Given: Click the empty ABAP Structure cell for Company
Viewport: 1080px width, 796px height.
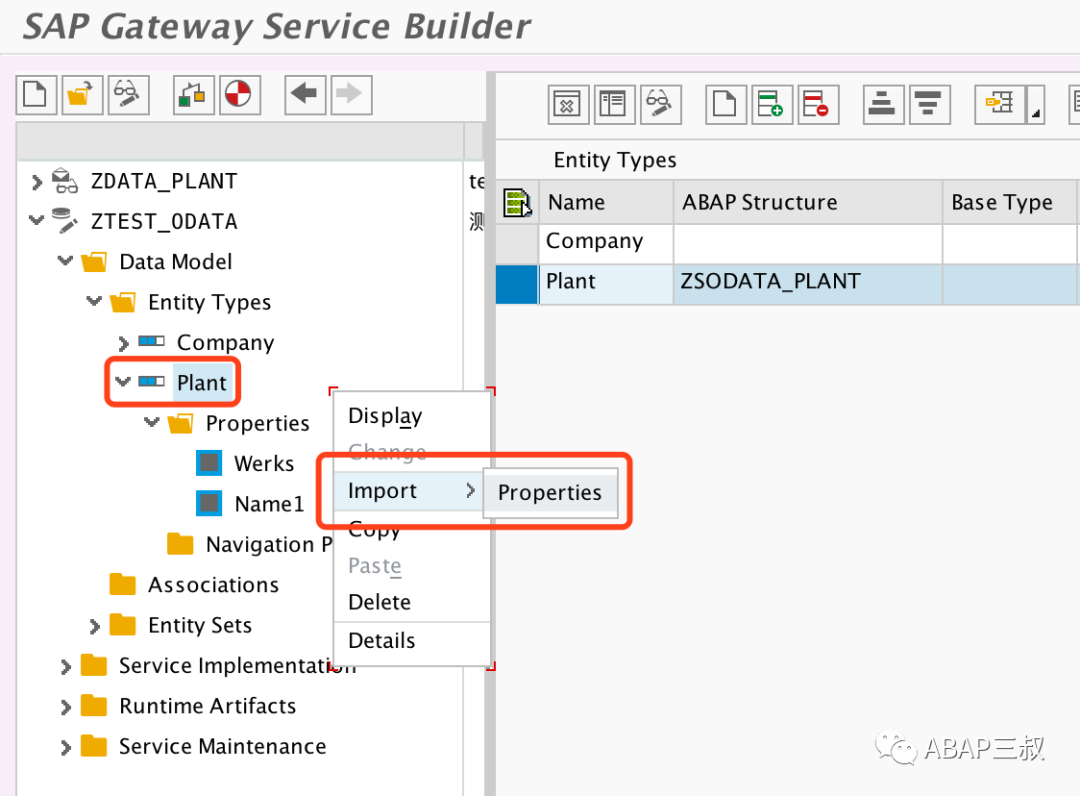Looking at the screenshot, I should tap(808, 243).
